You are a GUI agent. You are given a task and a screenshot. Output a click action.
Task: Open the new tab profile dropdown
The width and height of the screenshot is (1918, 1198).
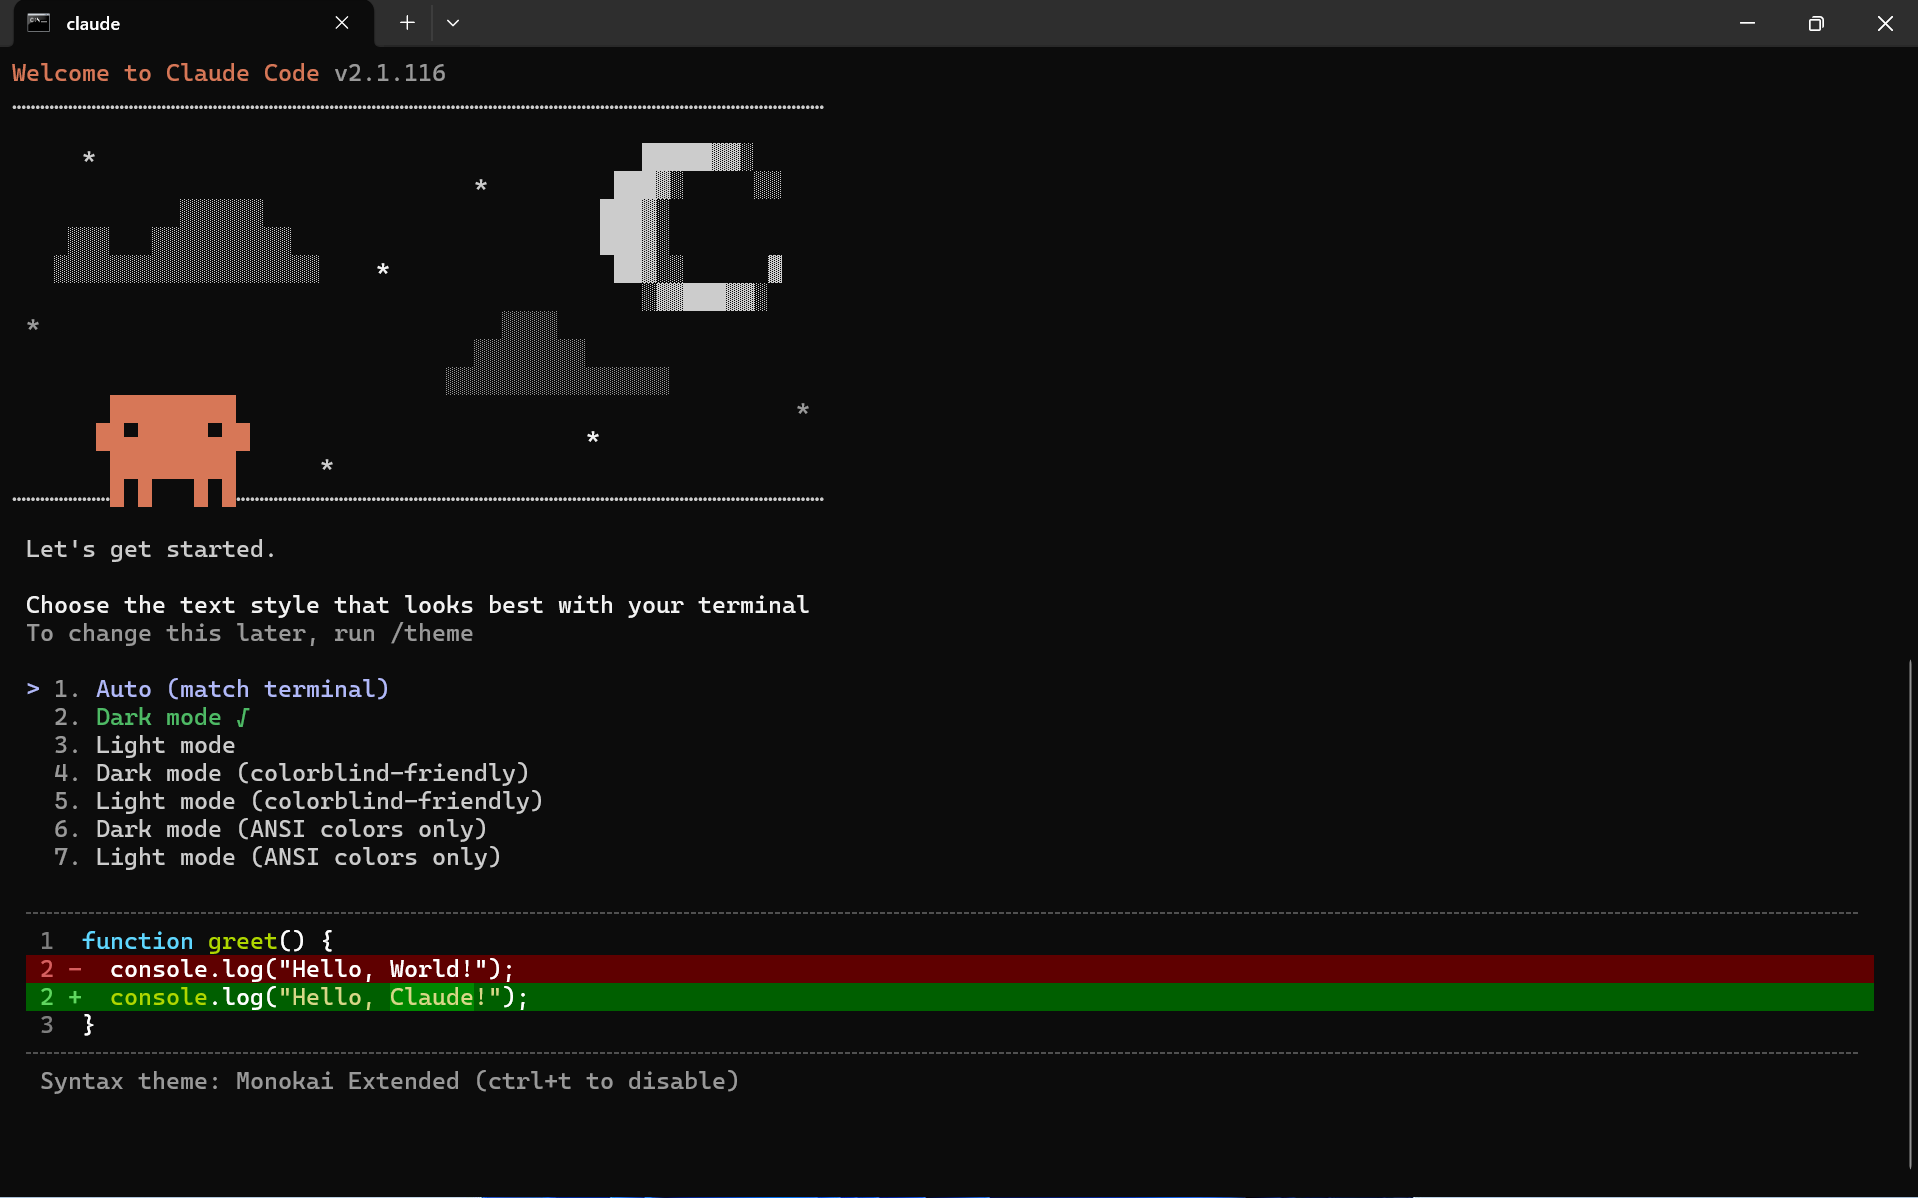(x=453, y=23)
